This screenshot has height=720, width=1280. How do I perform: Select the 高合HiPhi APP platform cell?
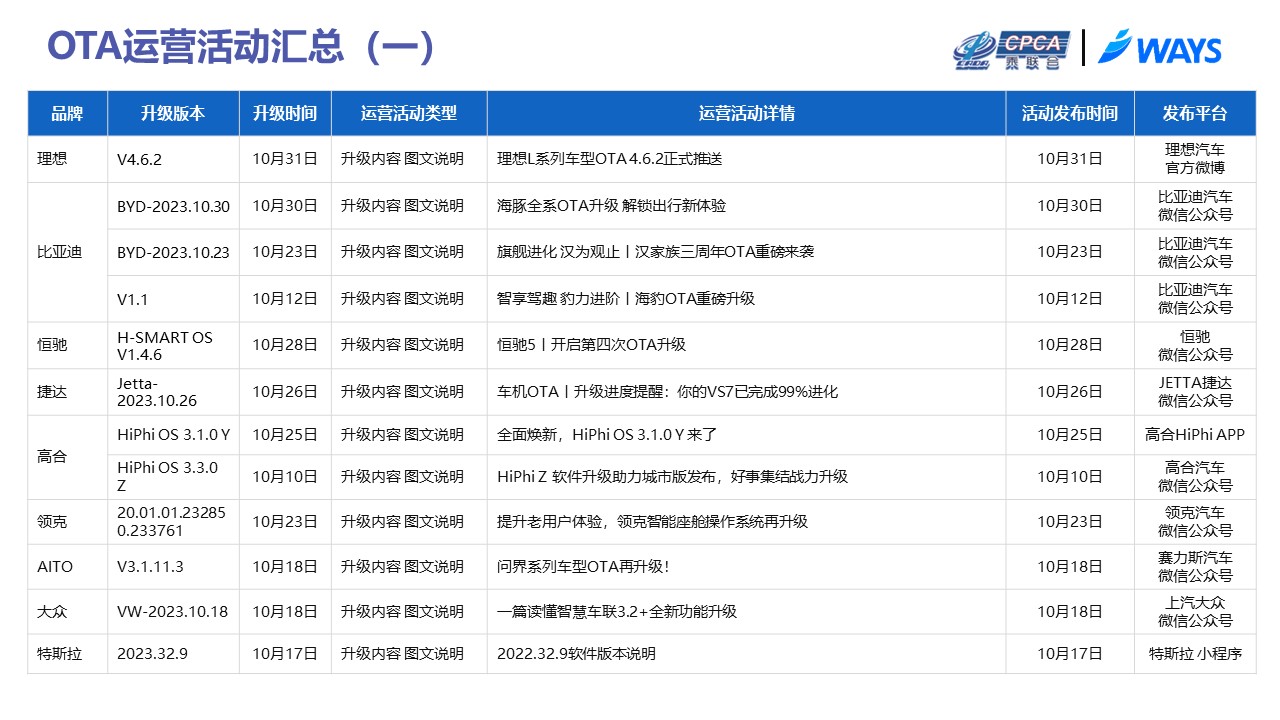click(1195, 435)
